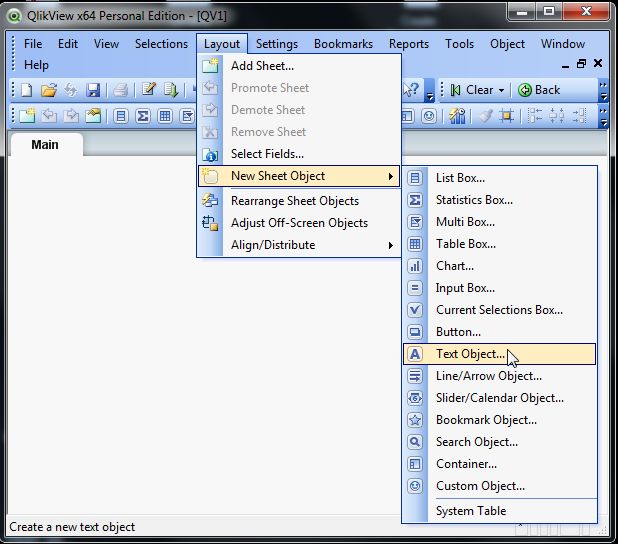The height and width of the screenshot is (544, 618).
Task: Click the Refresh toolbar icon
Action: pyautogui.click(x=71, y=90)
